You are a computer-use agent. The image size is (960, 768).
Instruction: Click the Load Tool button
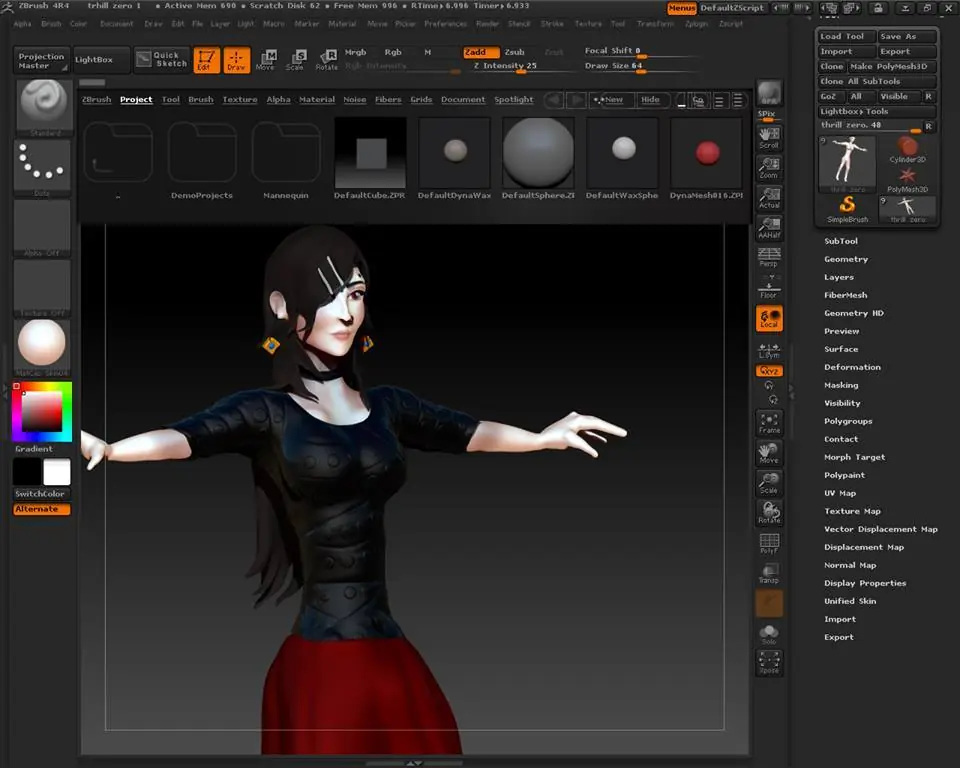coord(846,36)
